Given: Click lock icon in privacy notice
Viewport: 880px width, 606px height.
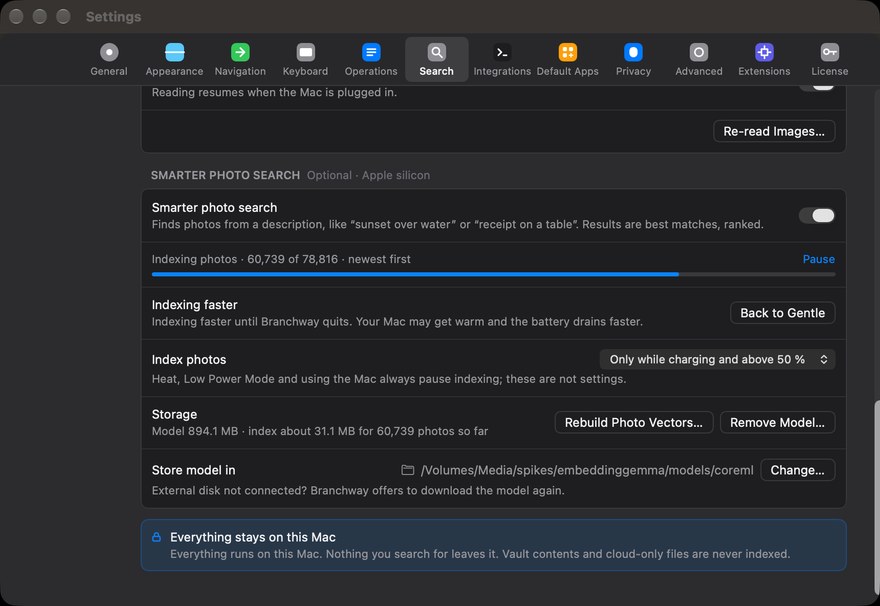Looking at the screenshot, I should (157, 537).
